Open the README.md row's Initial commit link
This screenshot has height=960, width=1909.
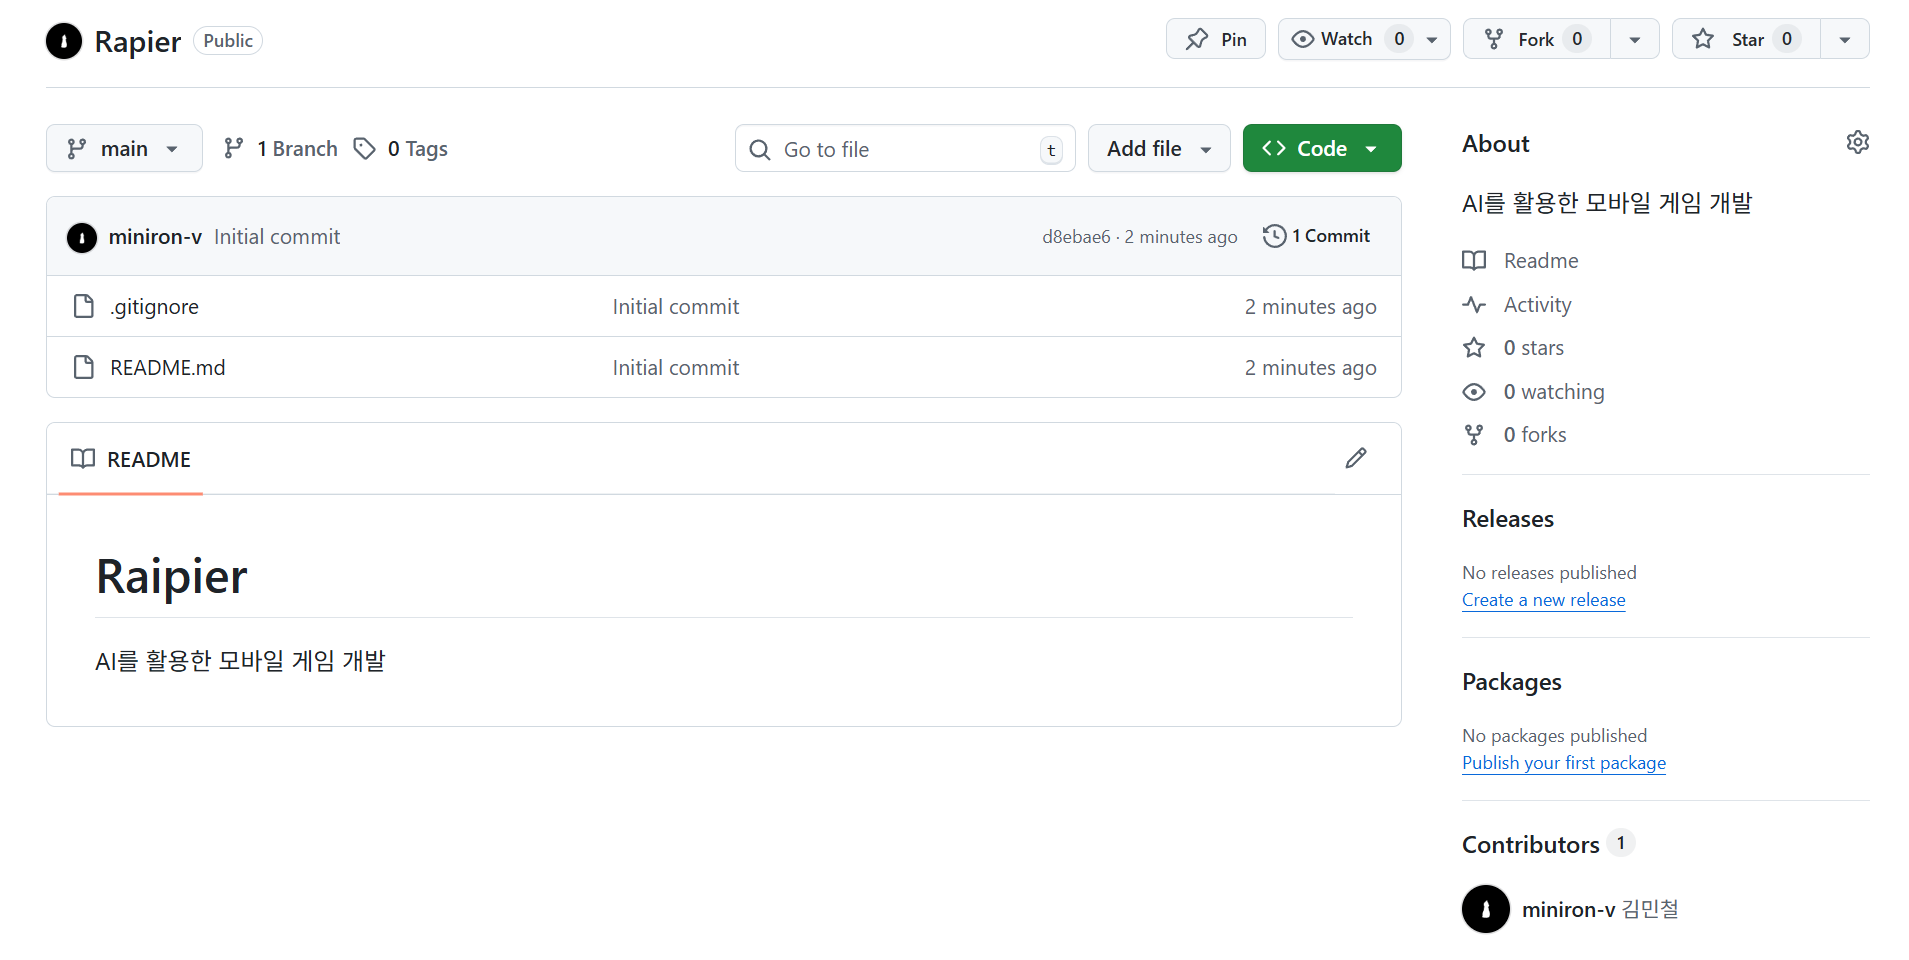tap(676, 368)
